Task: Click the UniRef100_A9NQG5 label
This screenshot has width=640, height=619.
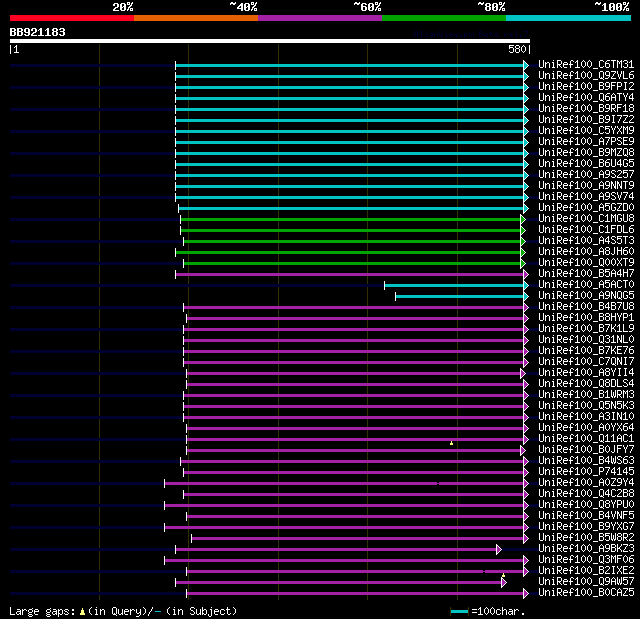Action: 586,296
